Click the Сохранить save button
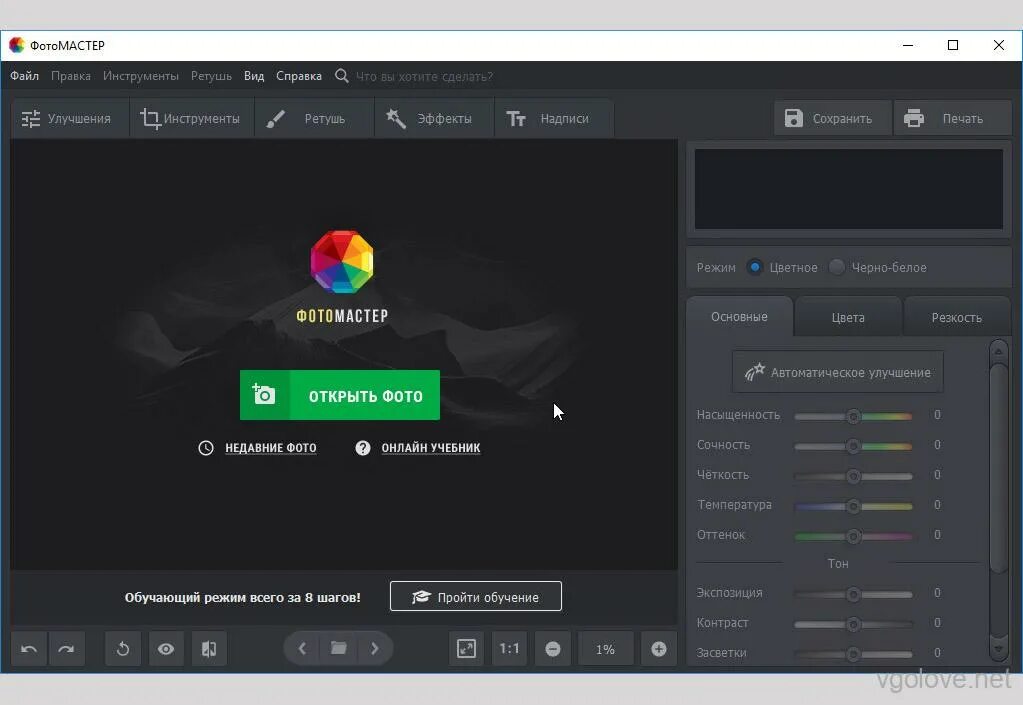Image resolution: width=1023 pixels, height=705 pixels. click(832, 118)
